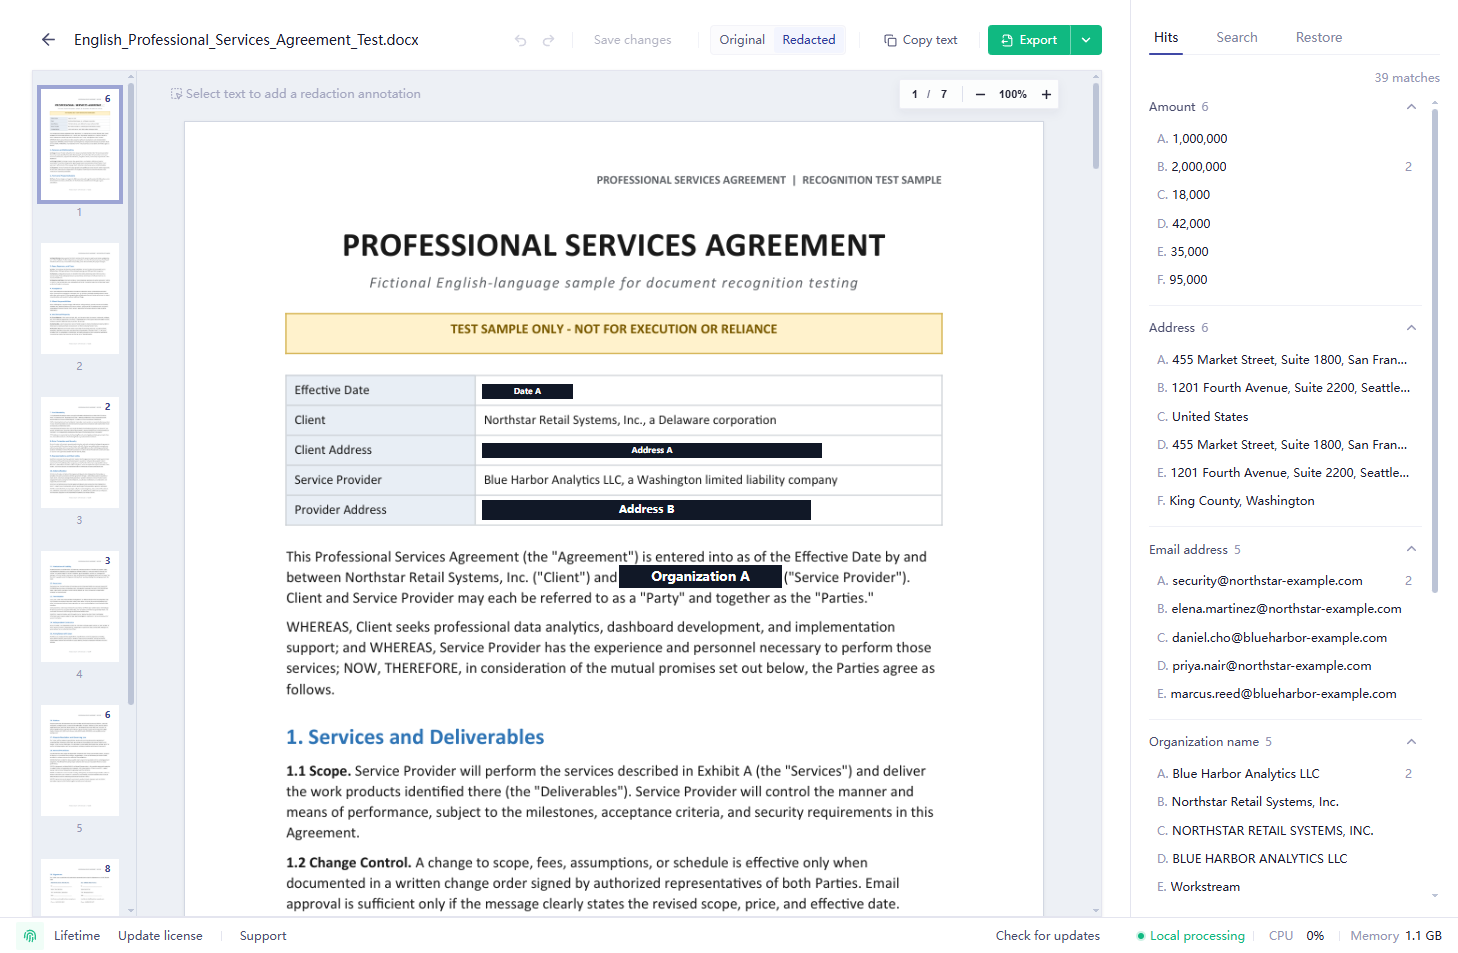Select elena.martinez@northstar-example.com hit
The height and width of the screenshot is (953, 1458).
click(x=1285, y=609)
